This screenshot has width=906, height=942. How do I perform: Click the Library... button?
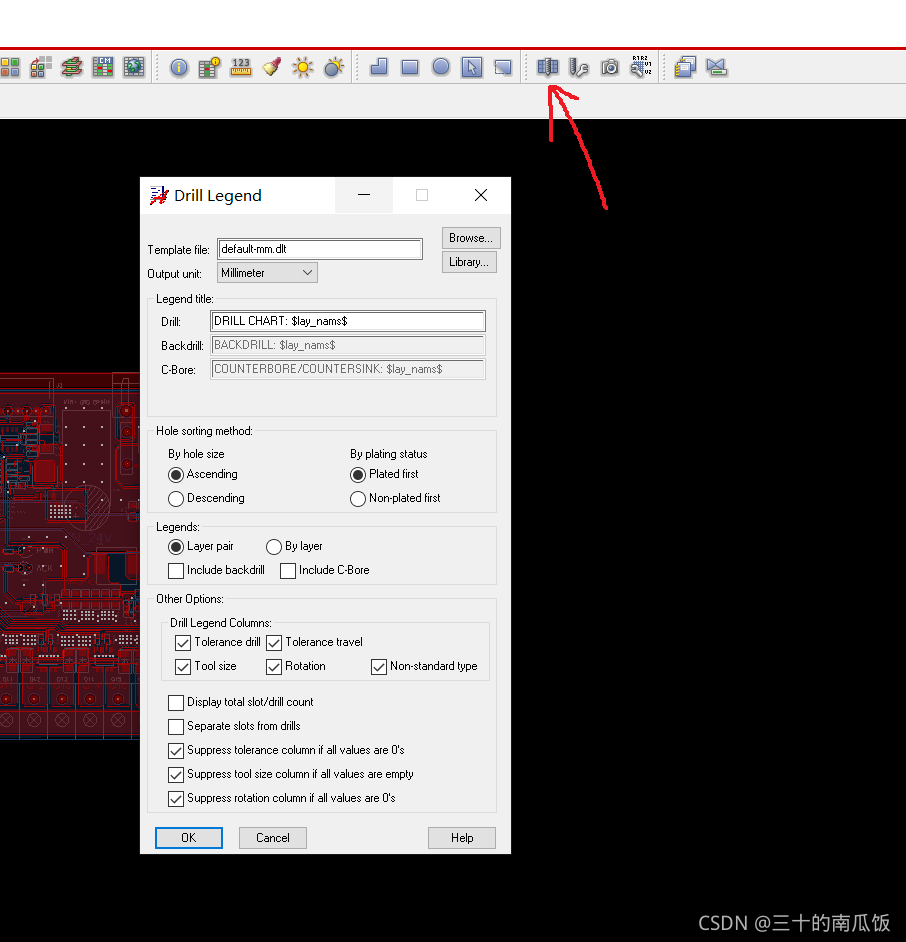[x=469, y=262]
